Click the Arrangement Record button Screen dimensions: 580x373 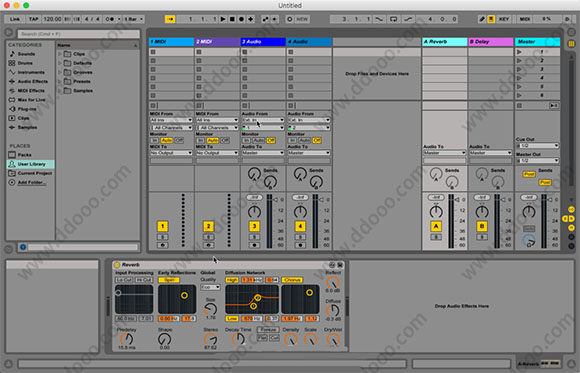[241, 19]
